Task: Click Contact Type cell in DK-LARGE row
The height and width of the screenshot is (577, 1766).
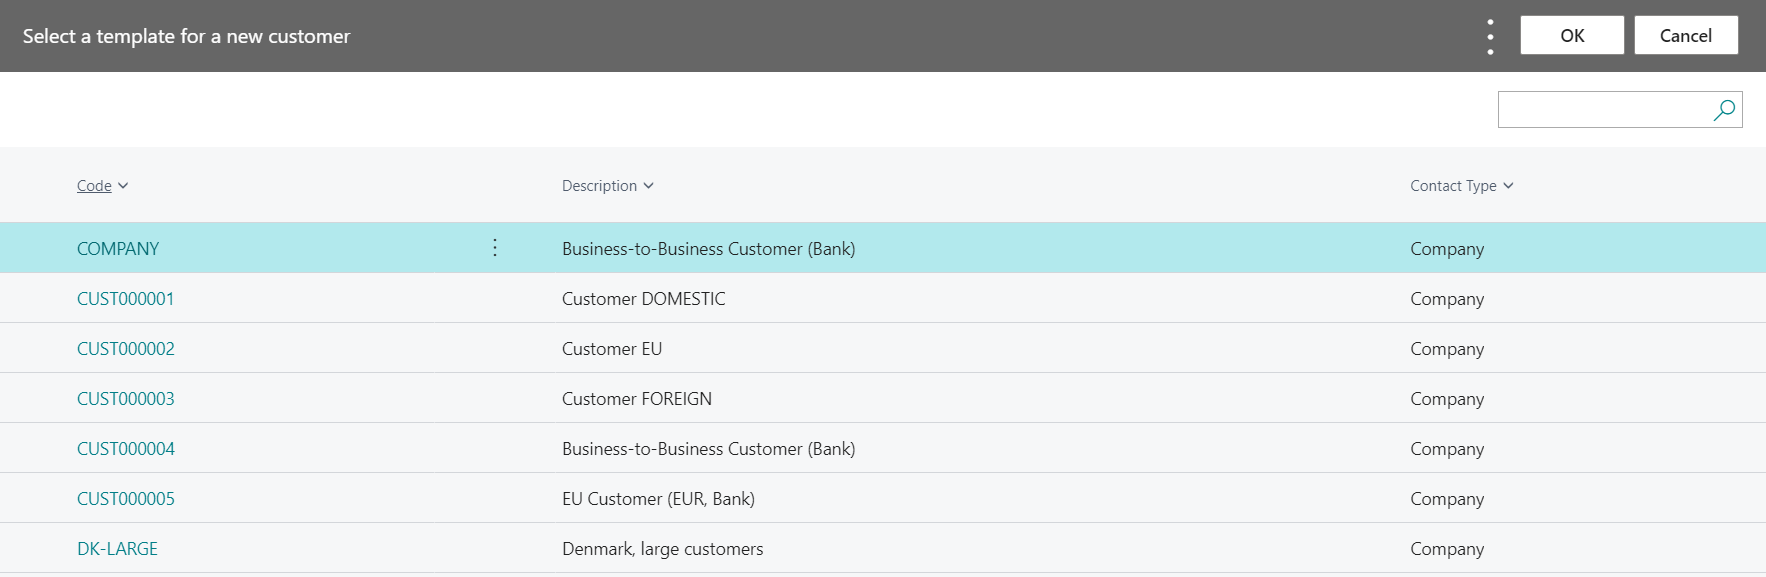Action: click(x=1447, y=549)
